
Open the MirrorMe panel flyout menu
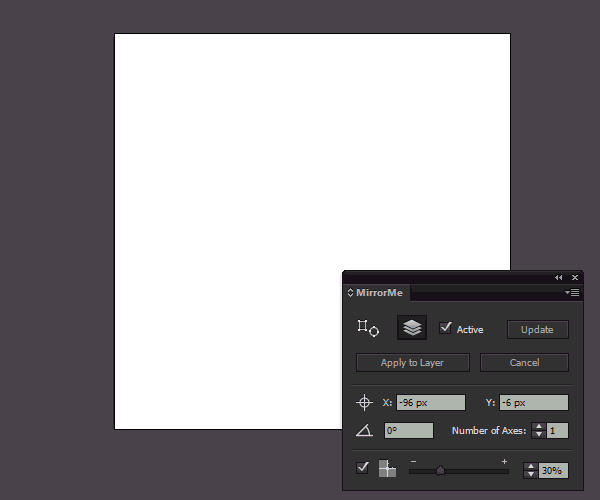[573, 293]
